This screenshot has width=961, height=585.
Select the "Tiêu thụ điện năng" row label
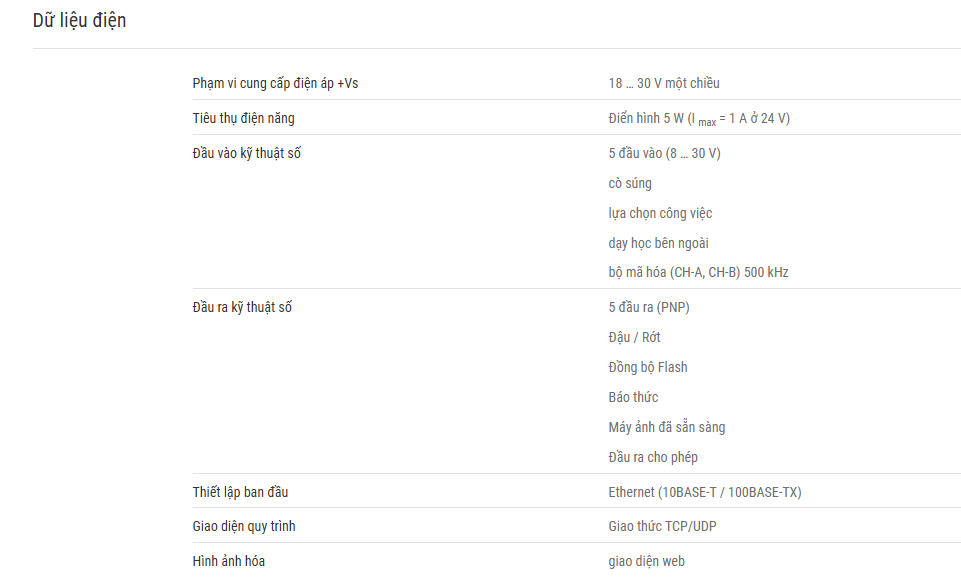click(x=243, y=118)
